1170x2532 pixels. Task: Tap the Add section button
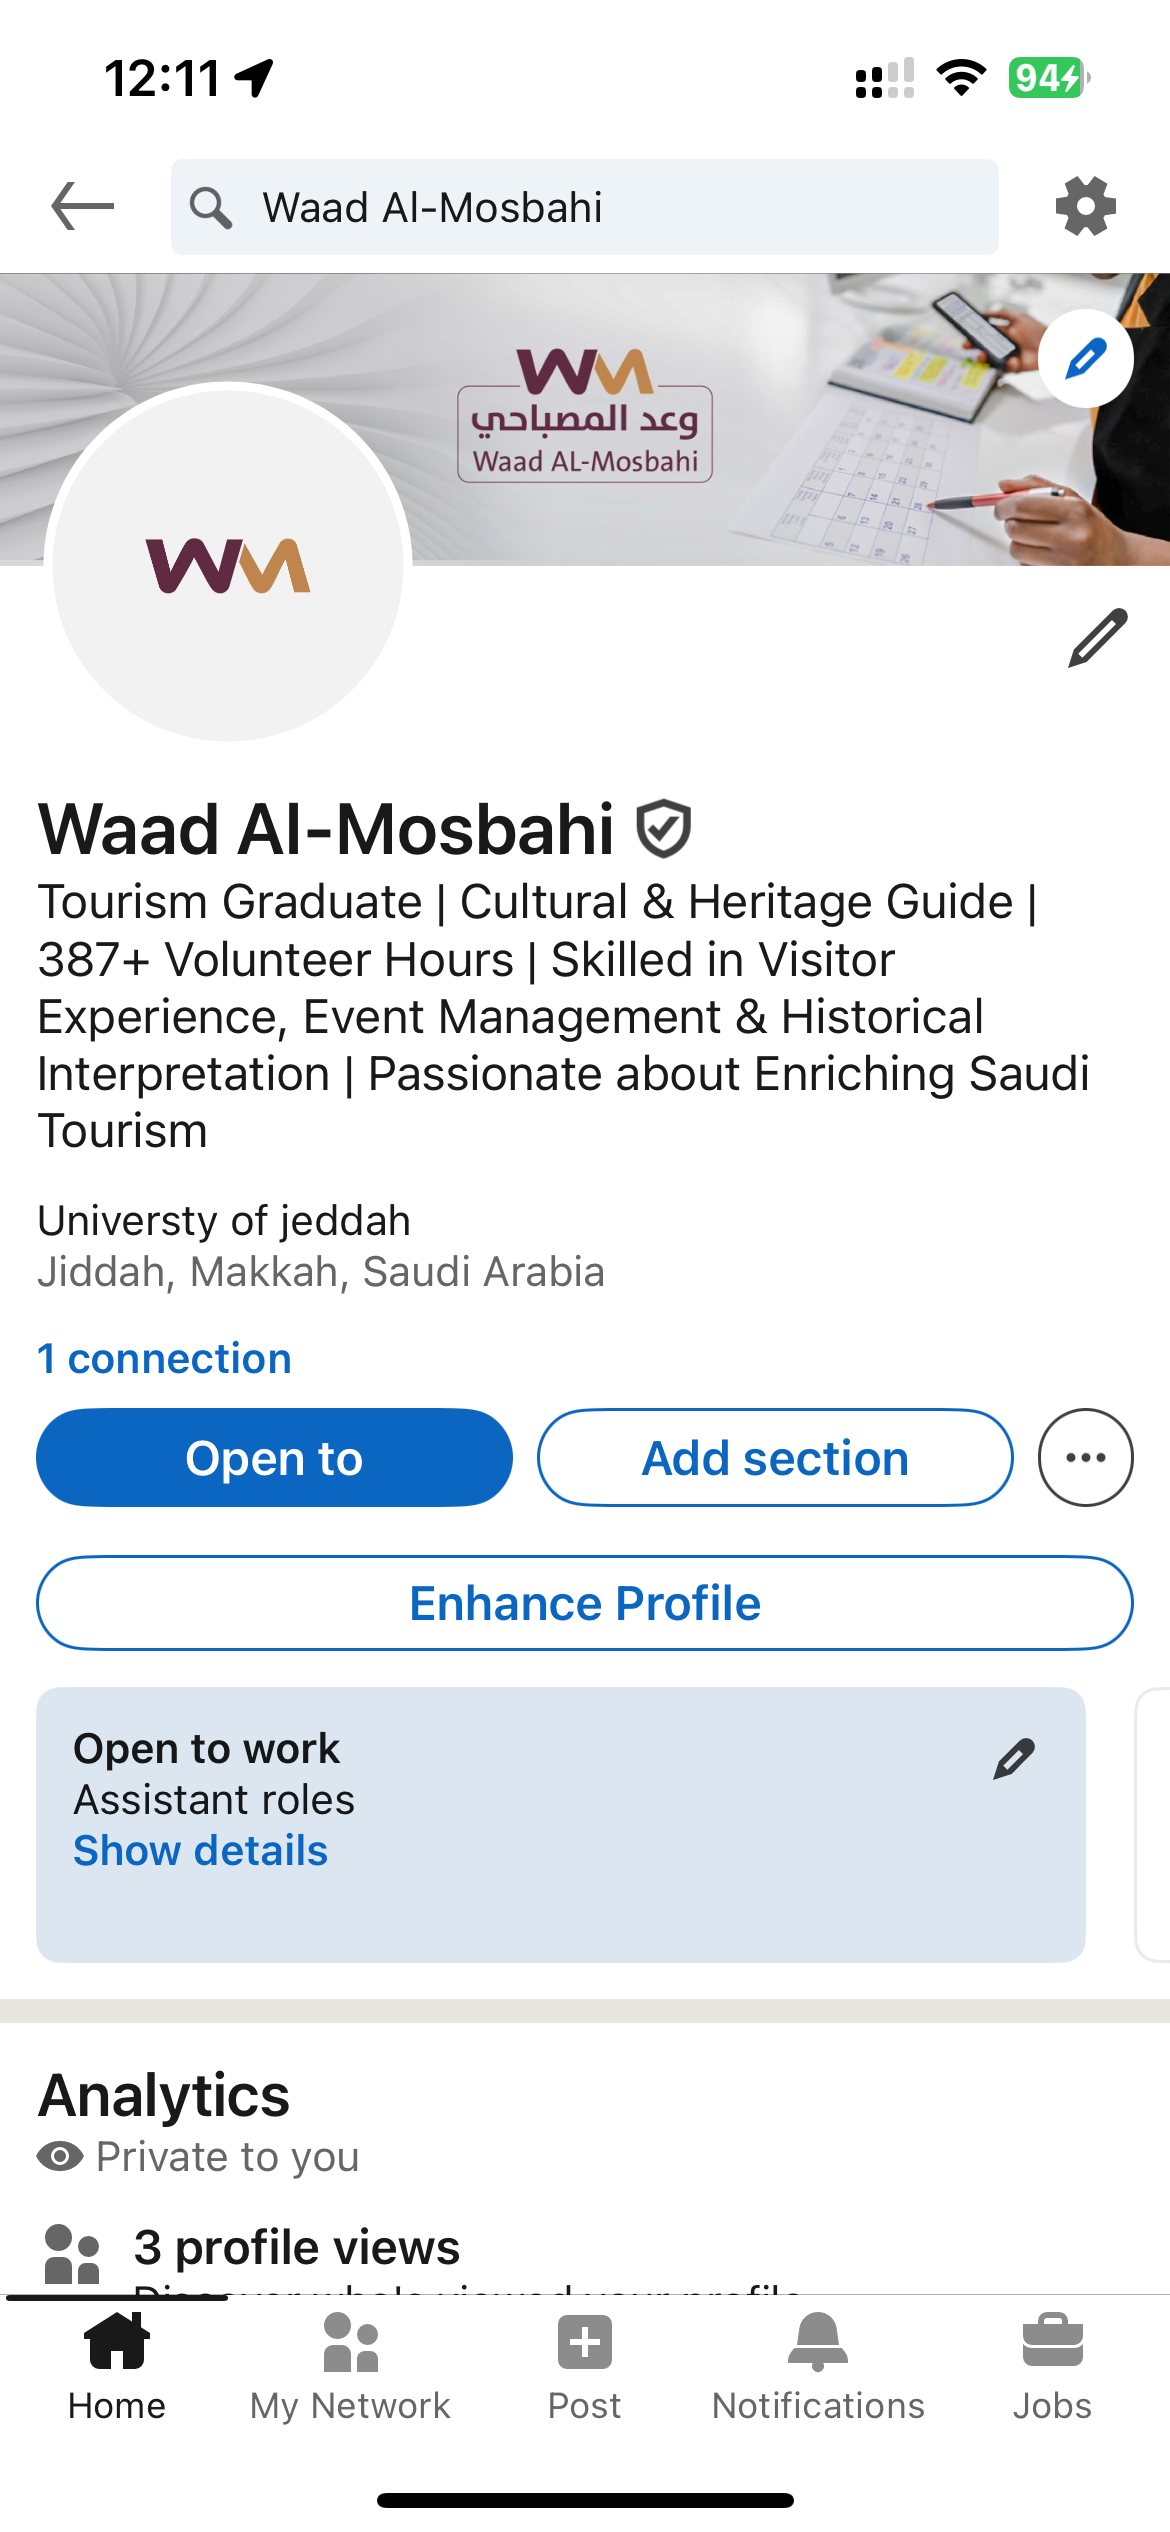coord(775,1457)
